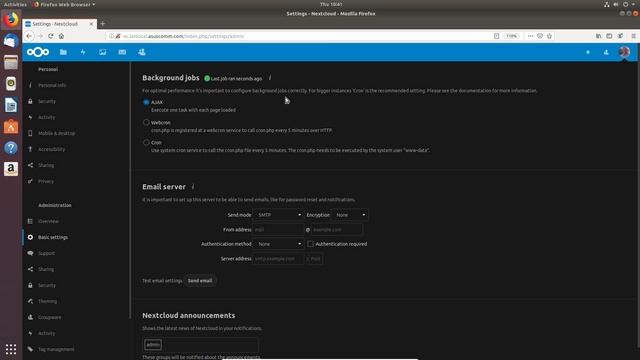Open Activities overview
This screenshot has width=640, height=360.
15,4
